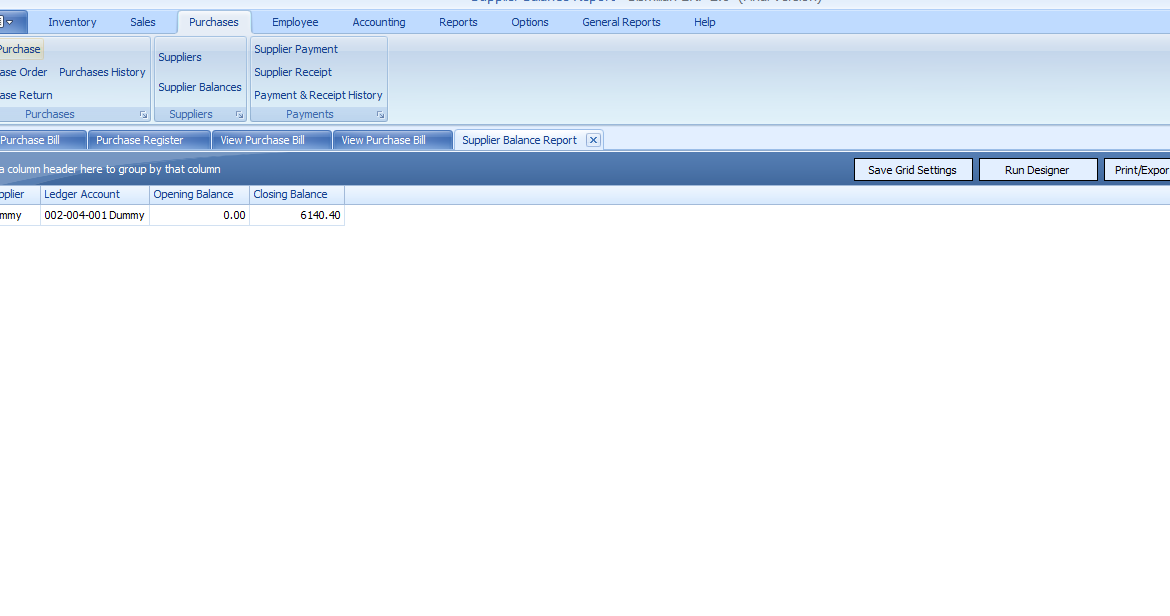1170x616 pixels.
Task: Select the Employee ribbon tab
Action: point(295,22)
